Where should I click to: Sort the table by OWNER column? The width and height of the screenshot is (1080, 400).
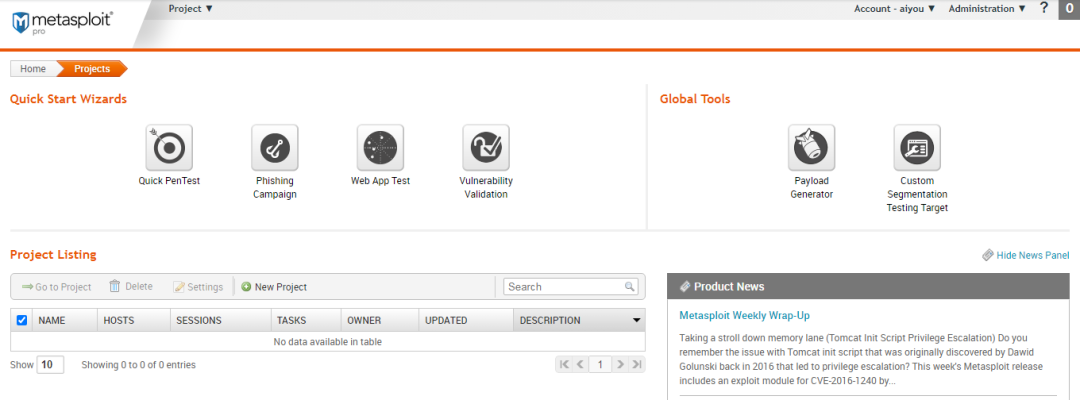pyautogui.click(x=380, y=320)
